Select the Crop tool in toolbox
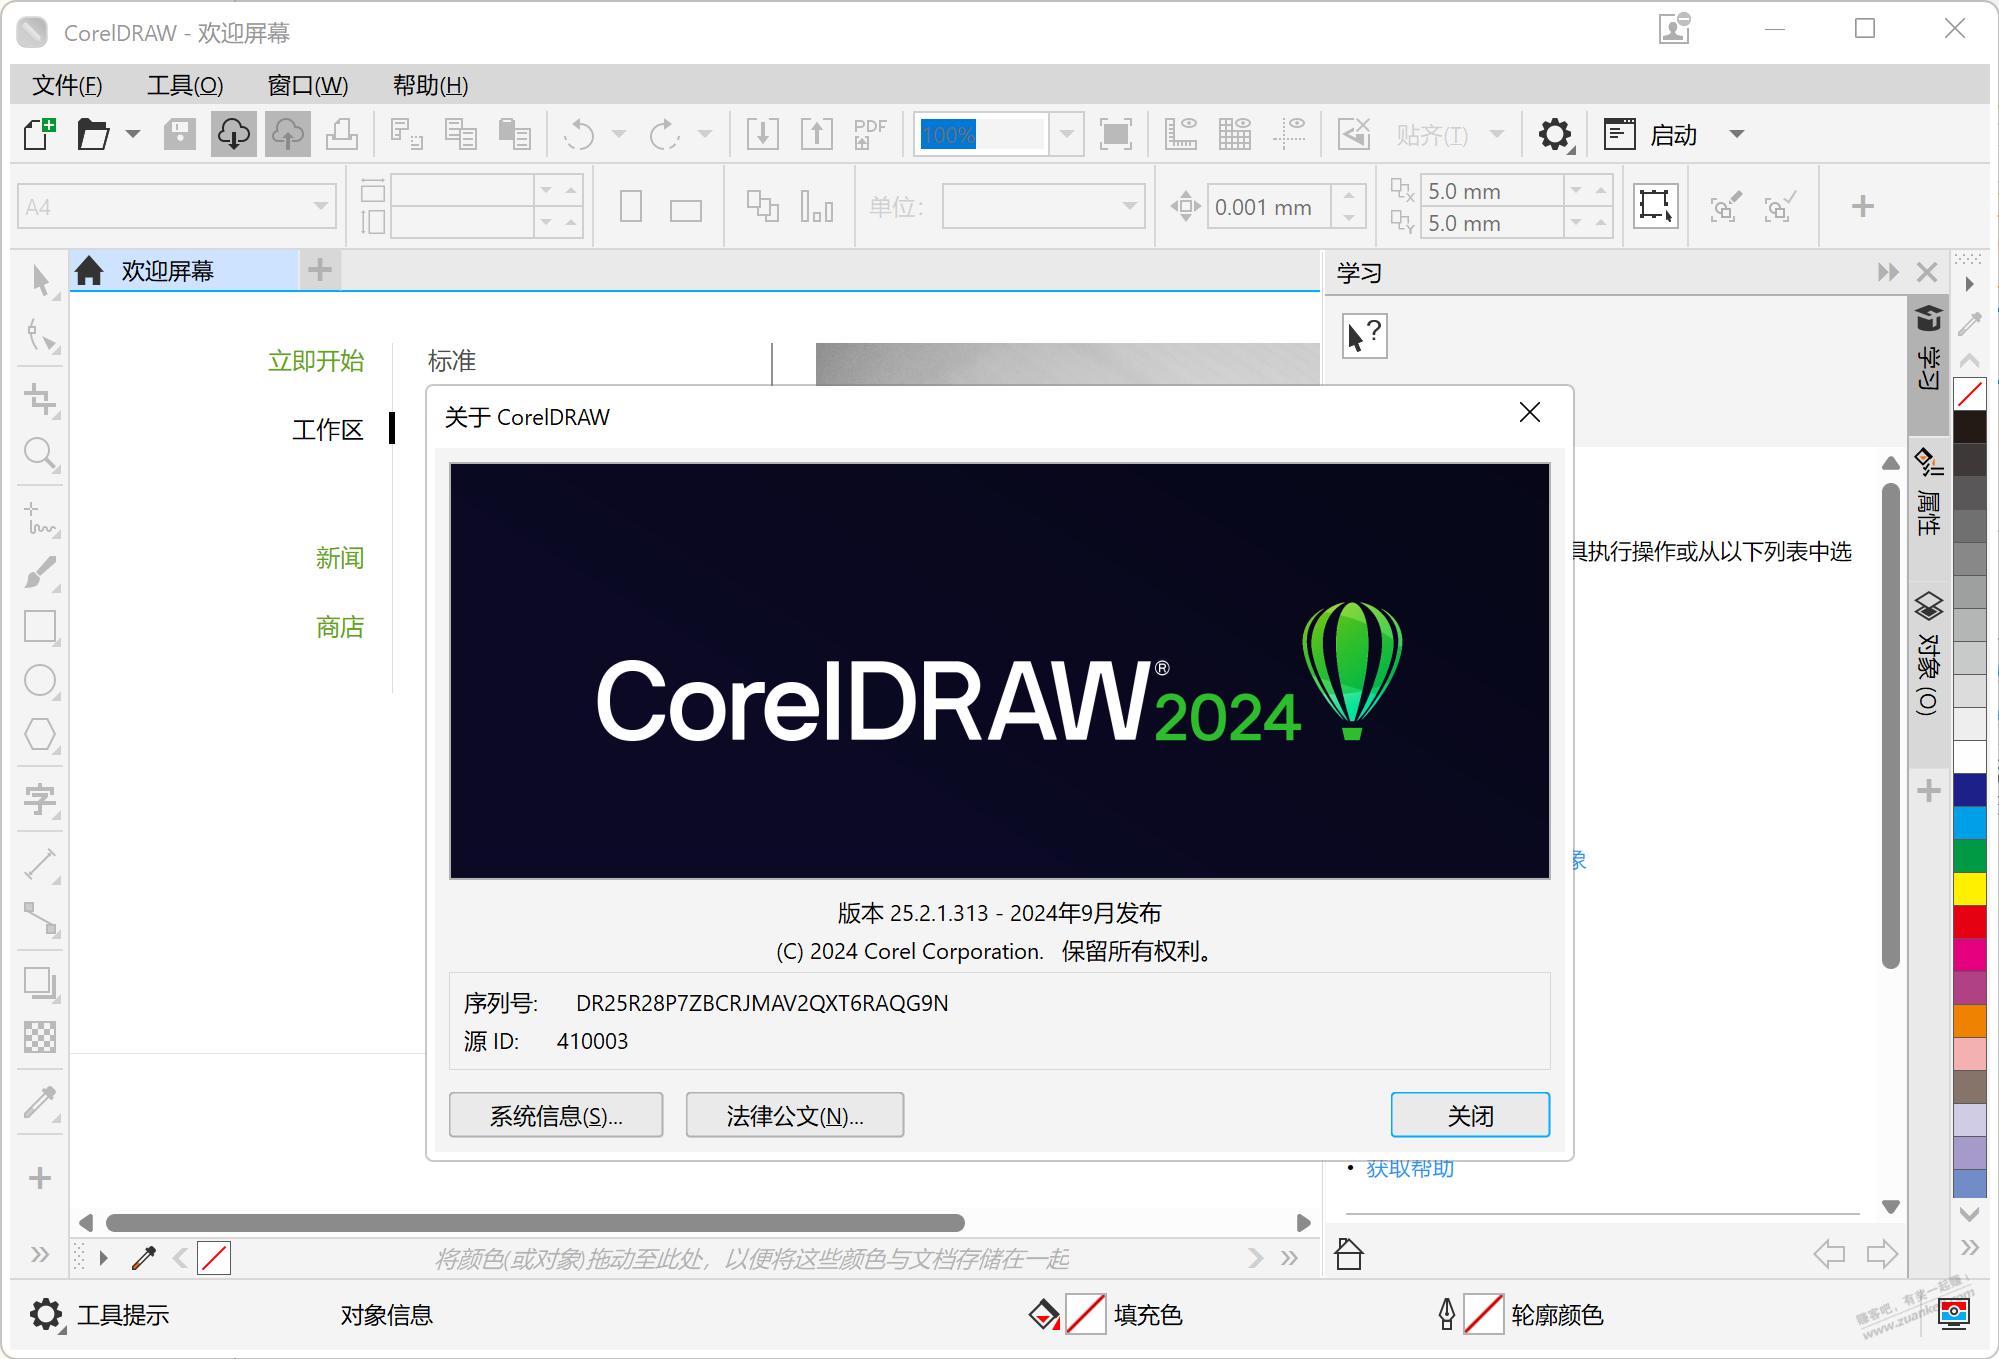The image size is (1999, 1359). (40, 400)
